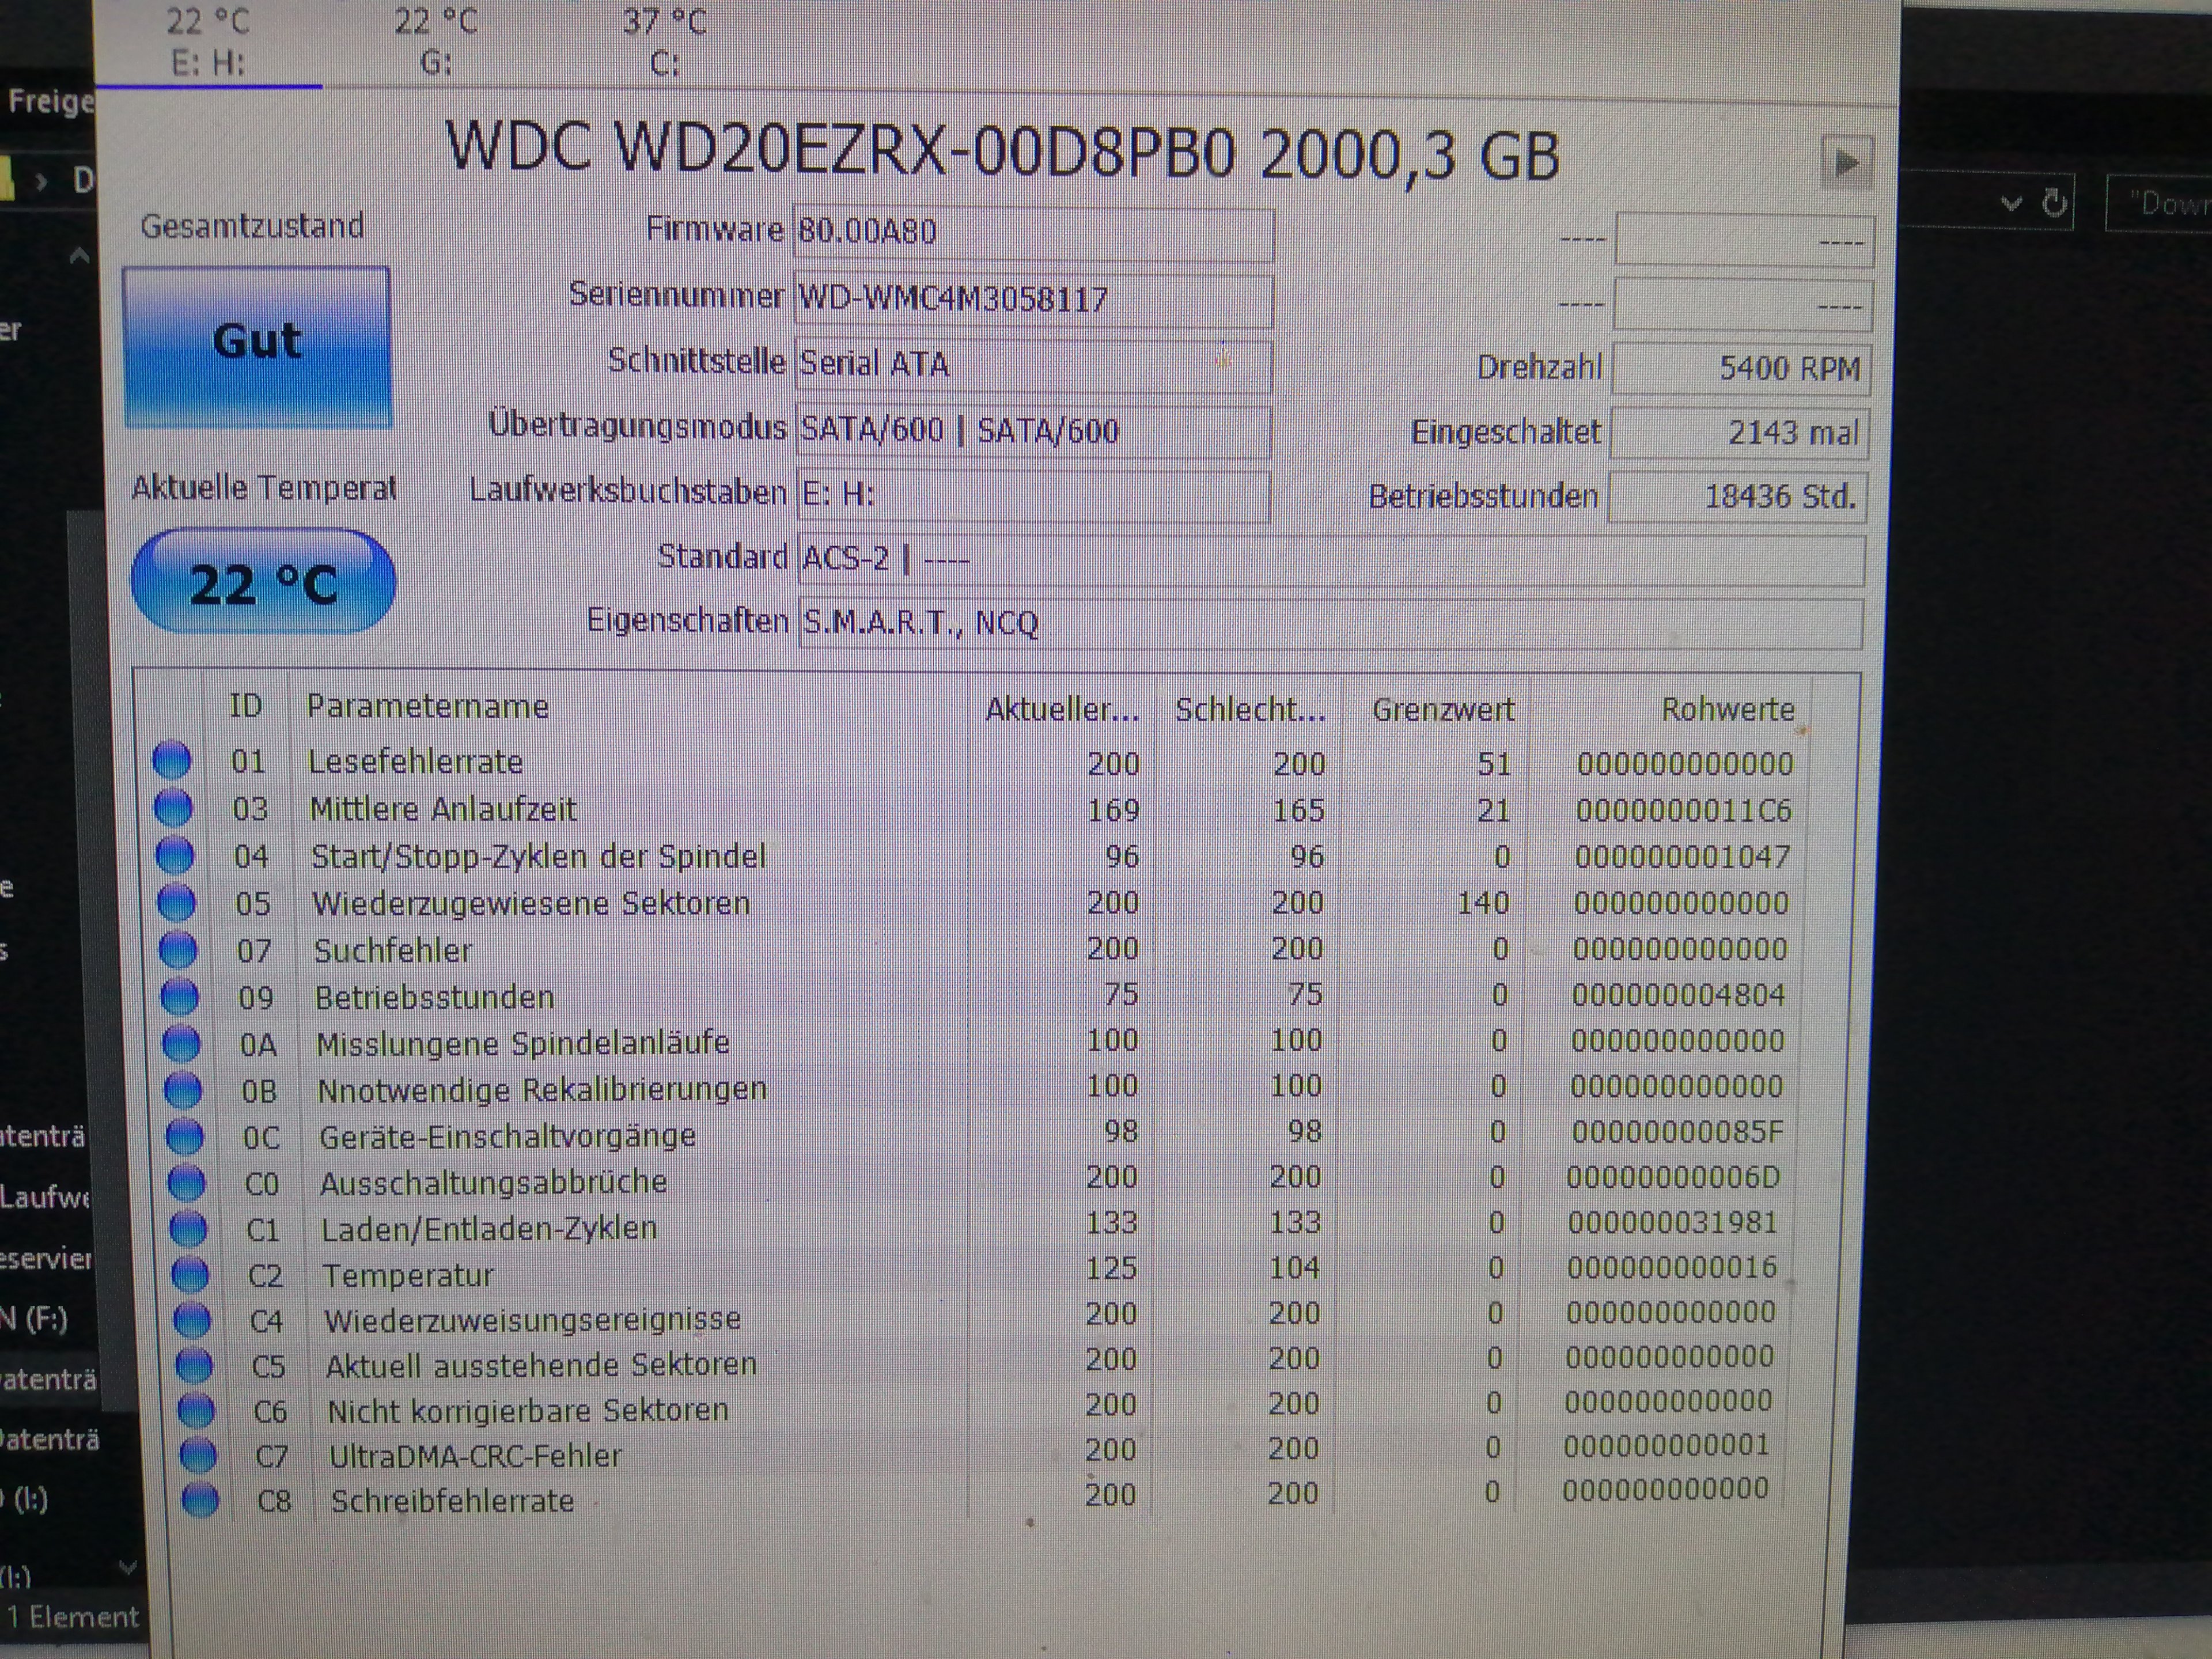Click the status icon for Wiederzugewiesene Sektoren
The width and height of the screenshot is (2212, 1659).
coord(177,902)
